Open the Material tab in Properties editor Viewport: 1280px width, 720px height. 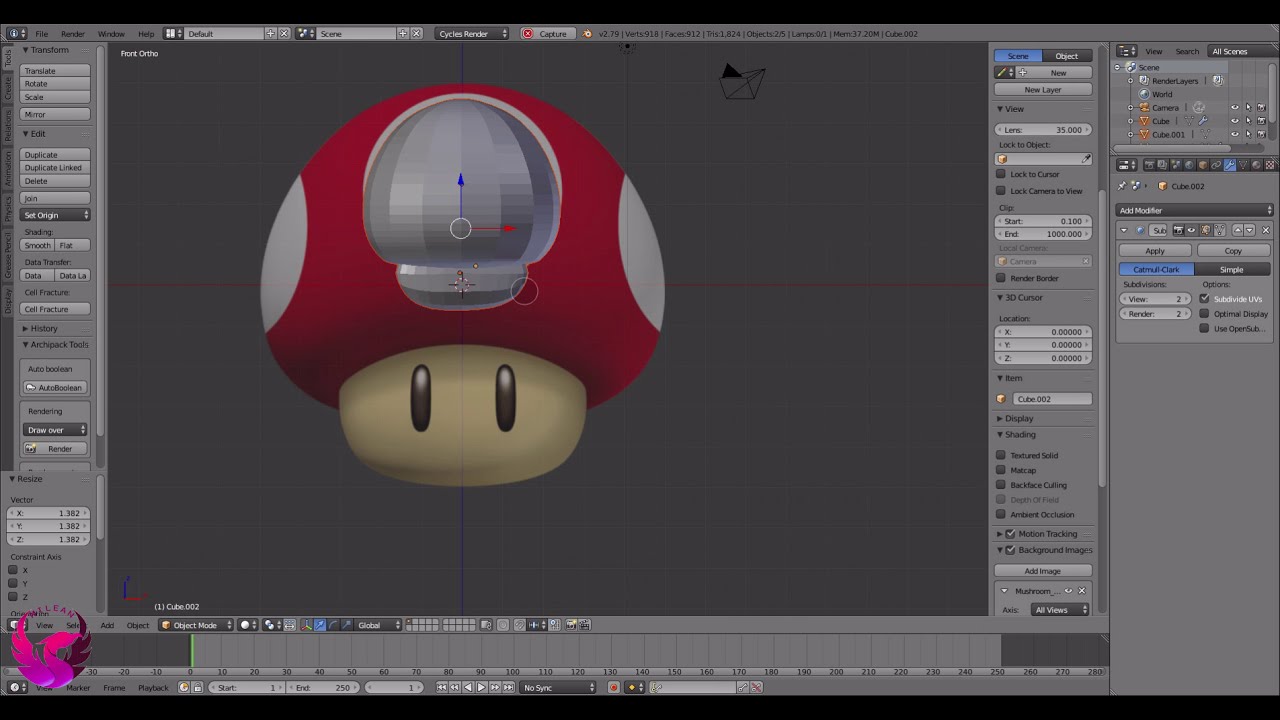coord(1256,165)
